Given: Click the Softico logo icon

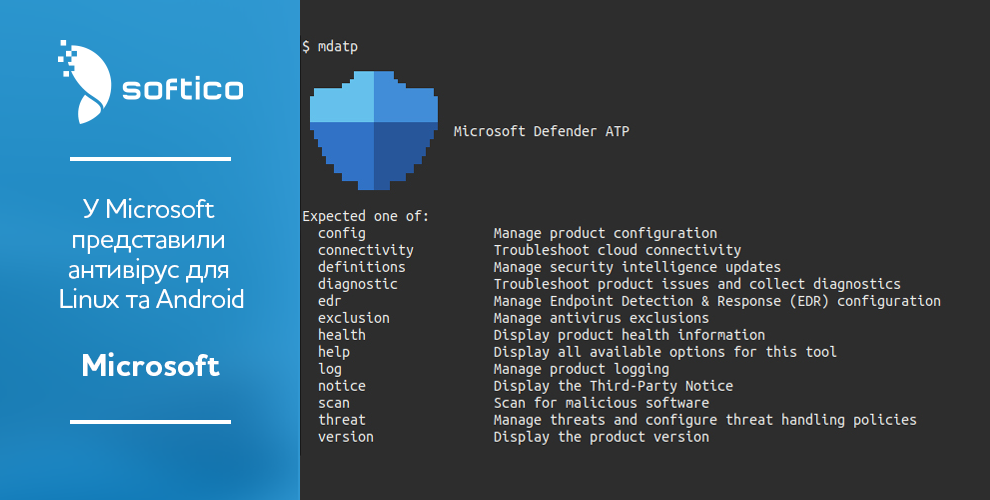Looking at the screenshot, I should 84,84.
